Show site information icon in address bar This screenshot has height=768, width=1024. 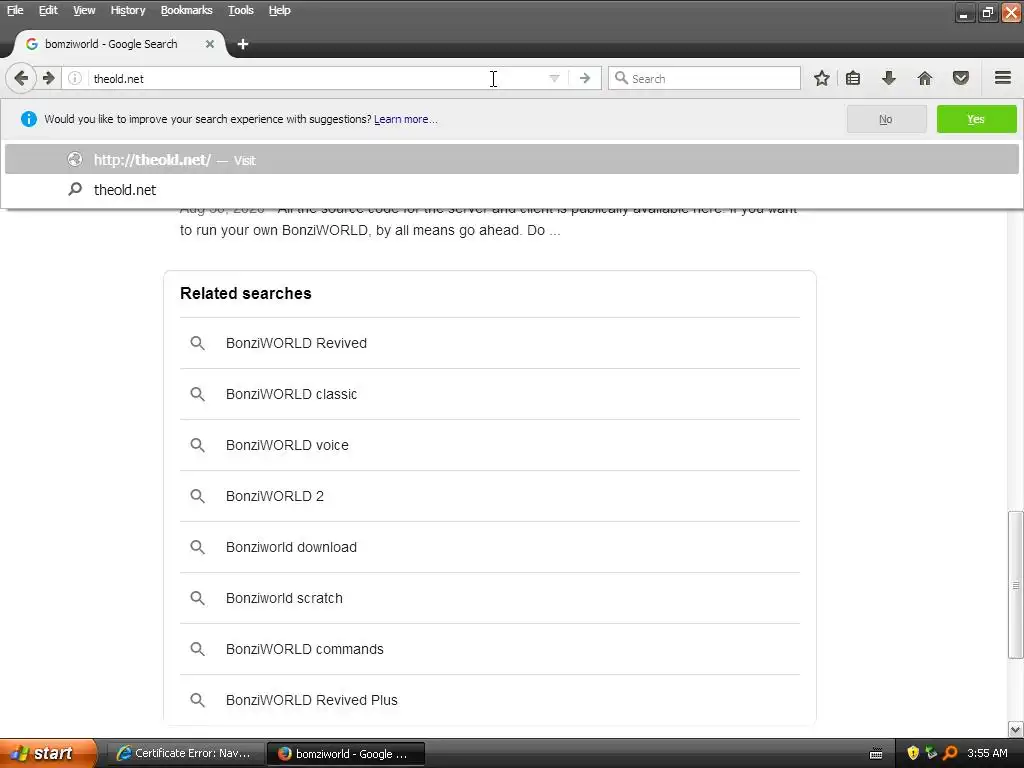tap(75, 78)
